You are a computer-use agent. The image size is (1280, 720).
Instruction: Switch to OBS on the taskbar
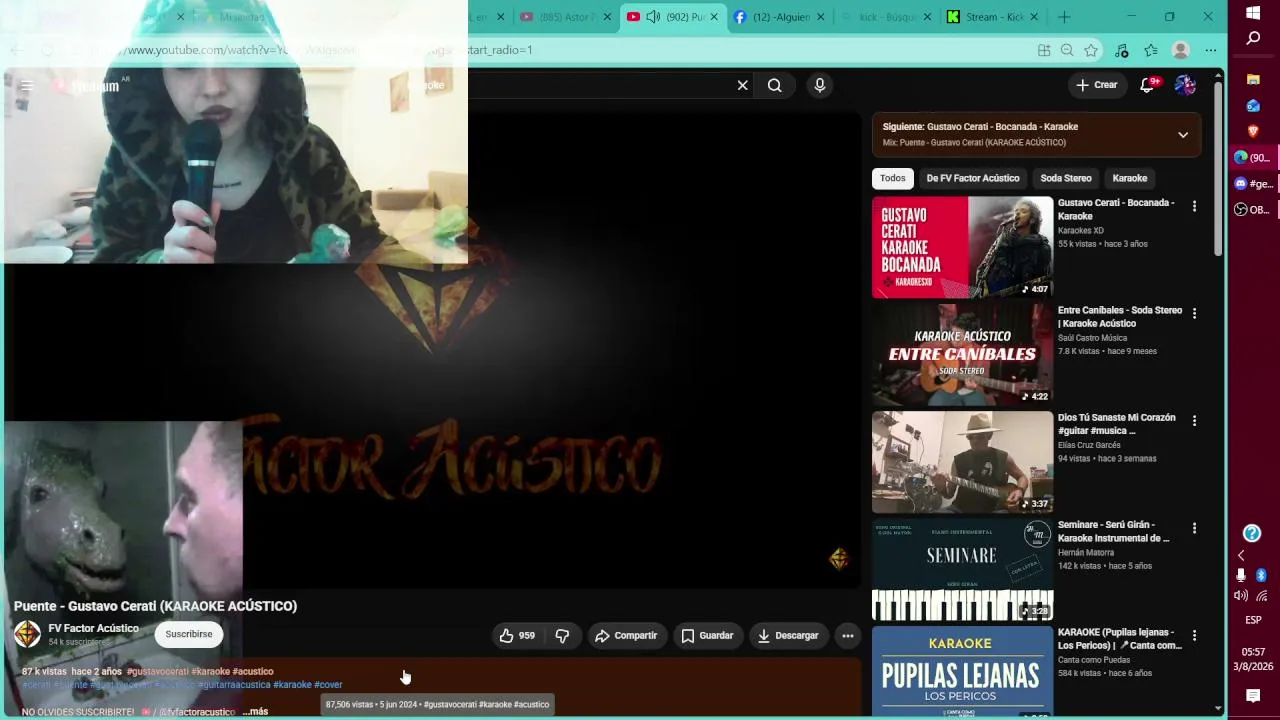click(x=1253, y=210)
